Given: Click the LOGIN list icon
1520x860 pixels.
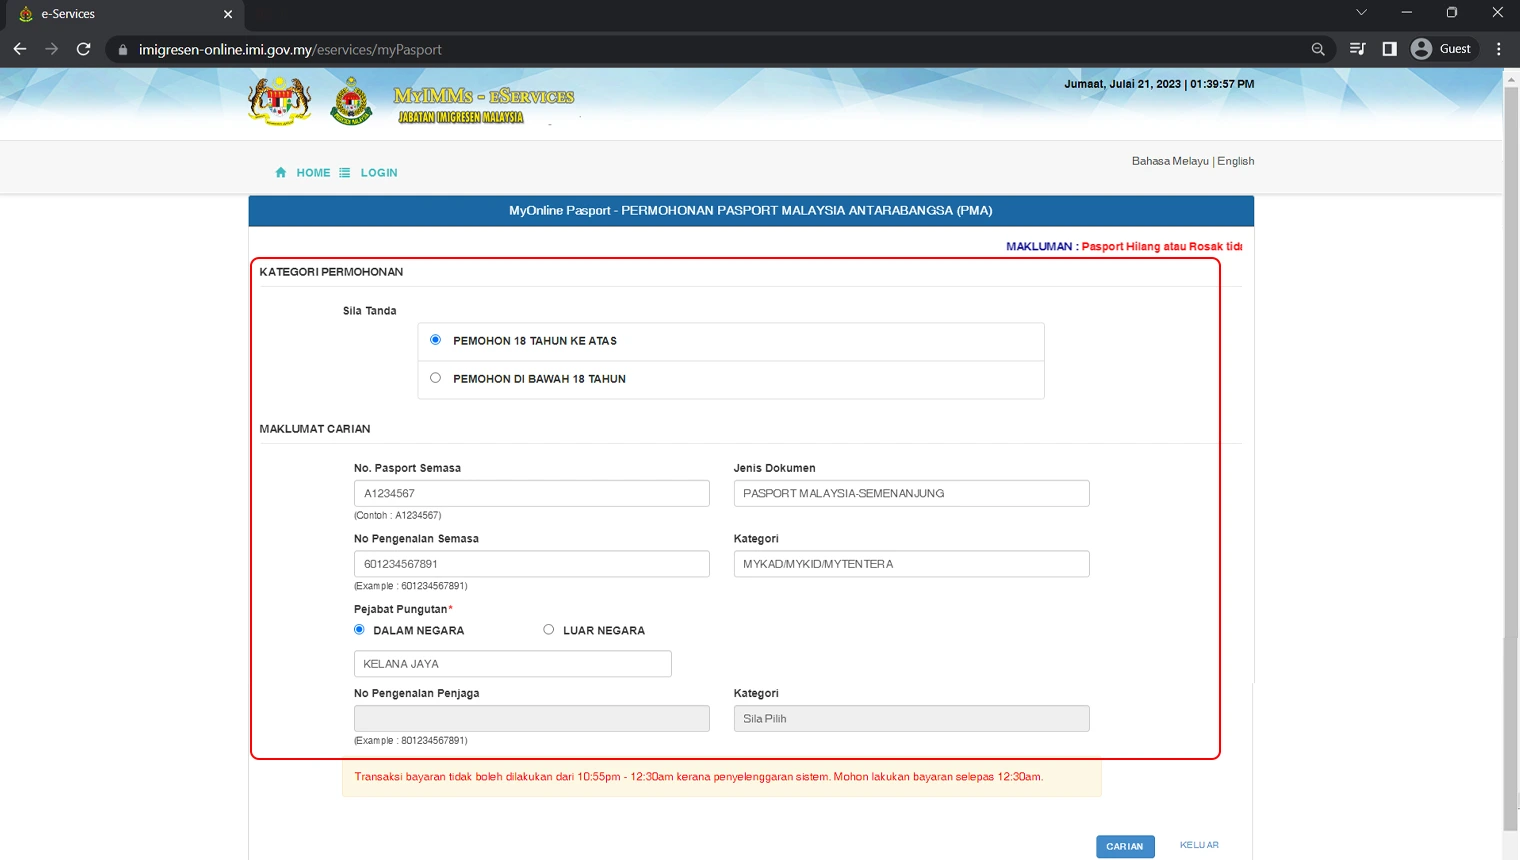Looking at the screenshot, I should [345, 173].
